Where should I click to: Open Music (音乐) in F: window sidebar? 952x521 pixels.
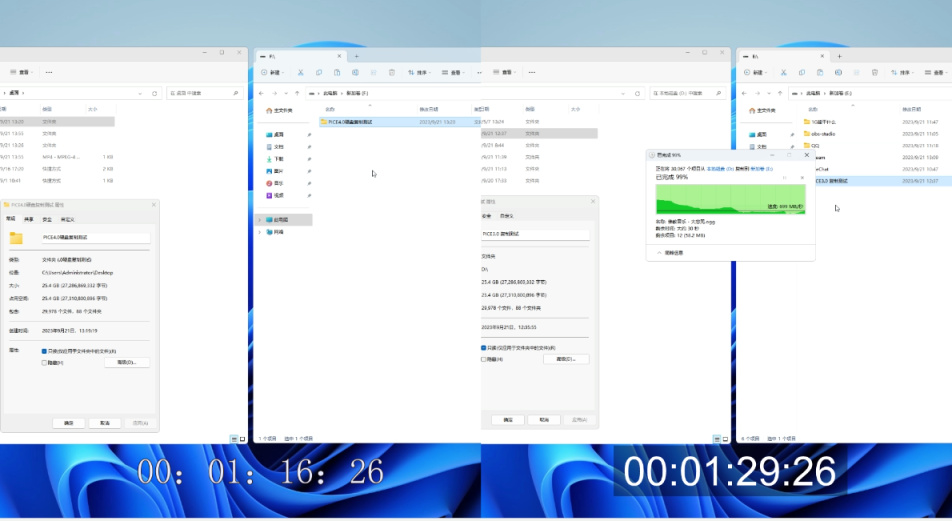(275, 183)
